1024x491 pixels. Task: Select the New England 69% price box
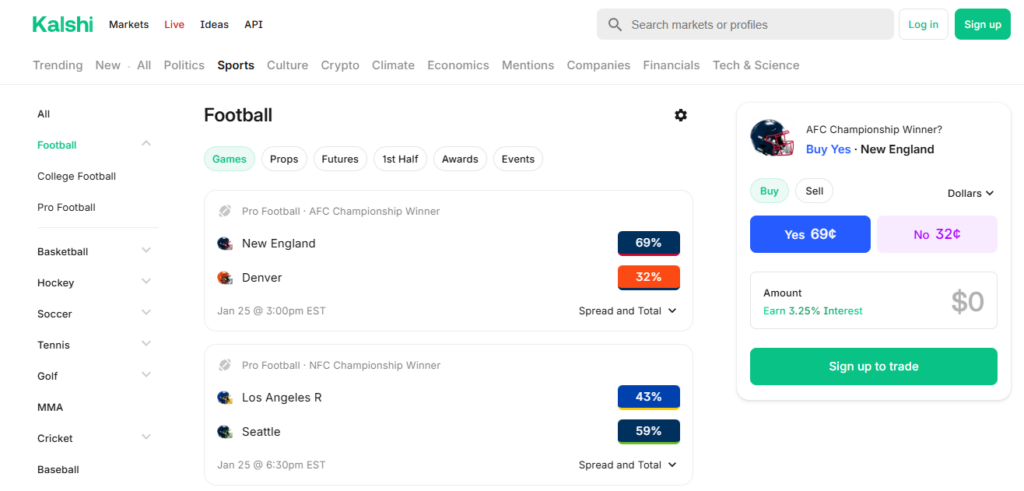point(648,243)
